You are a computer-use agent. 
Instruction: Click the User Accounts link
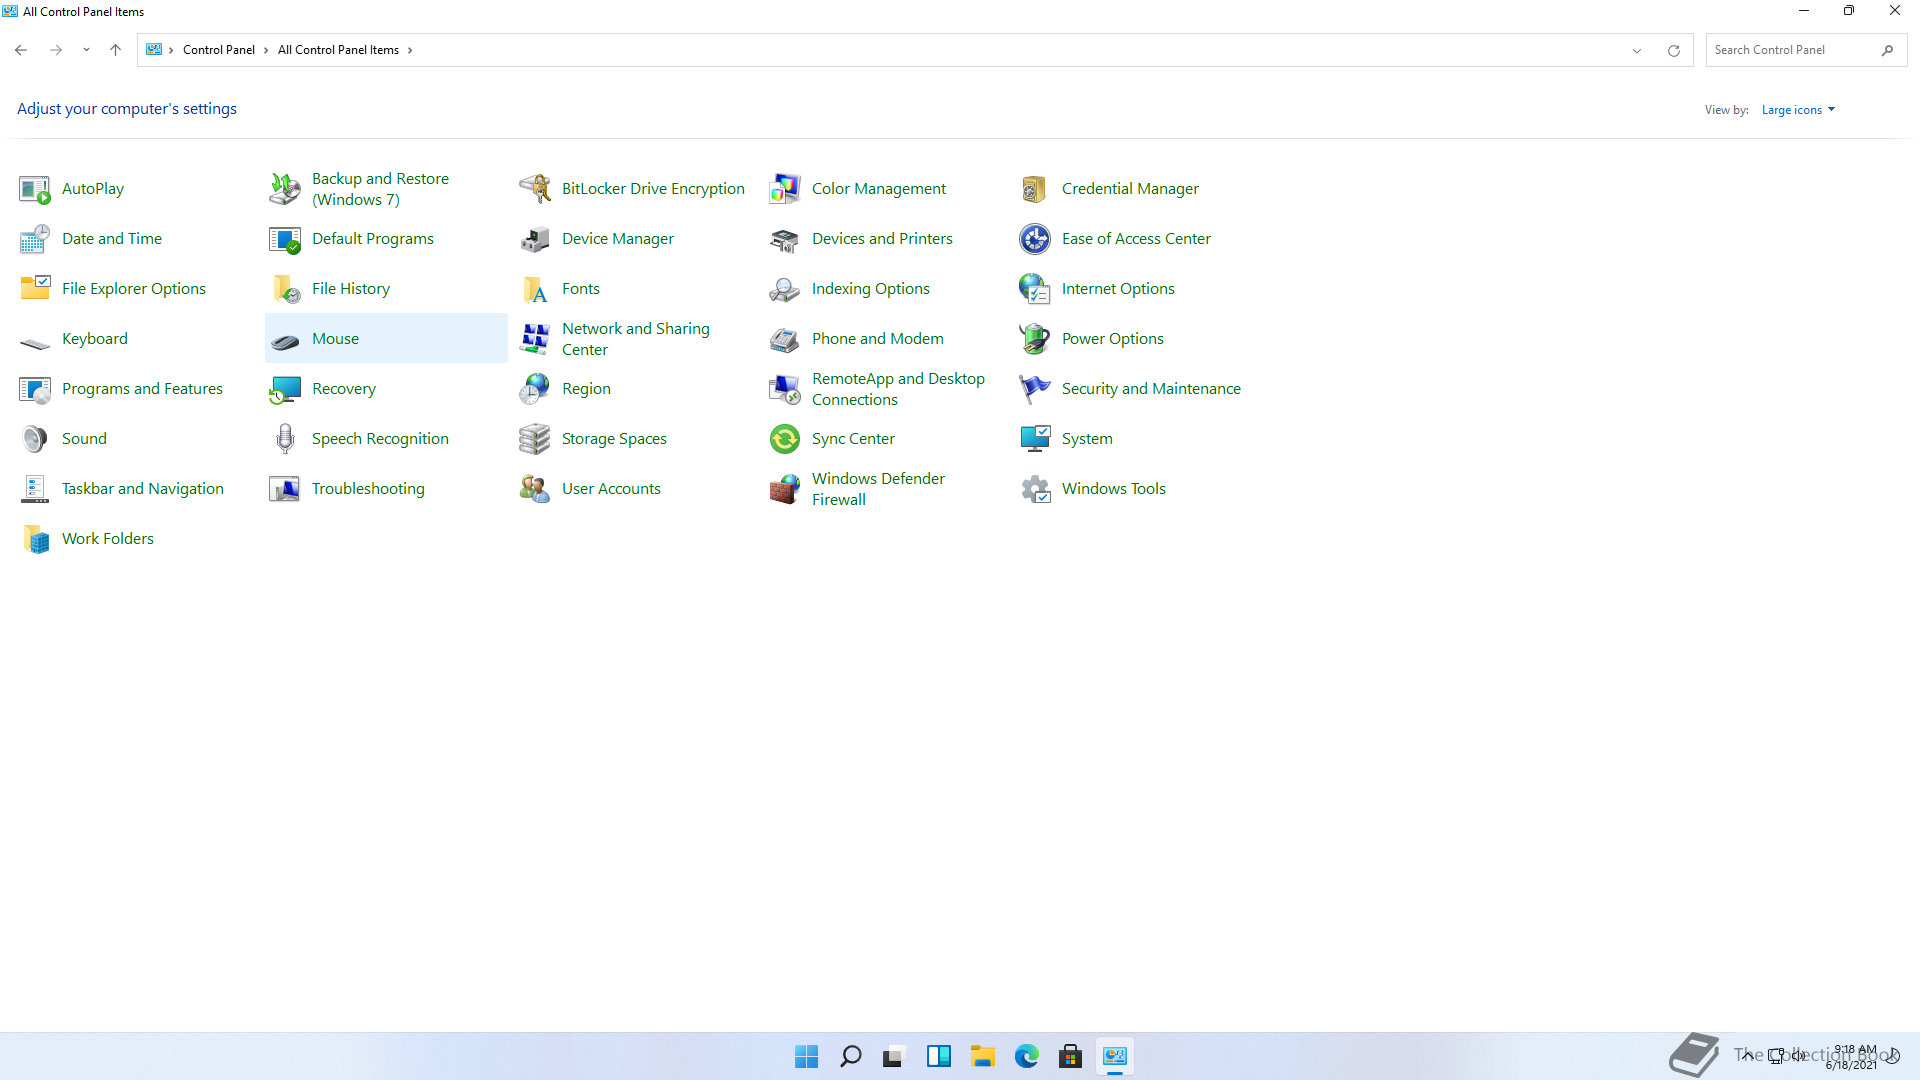[x=611, y=488]
